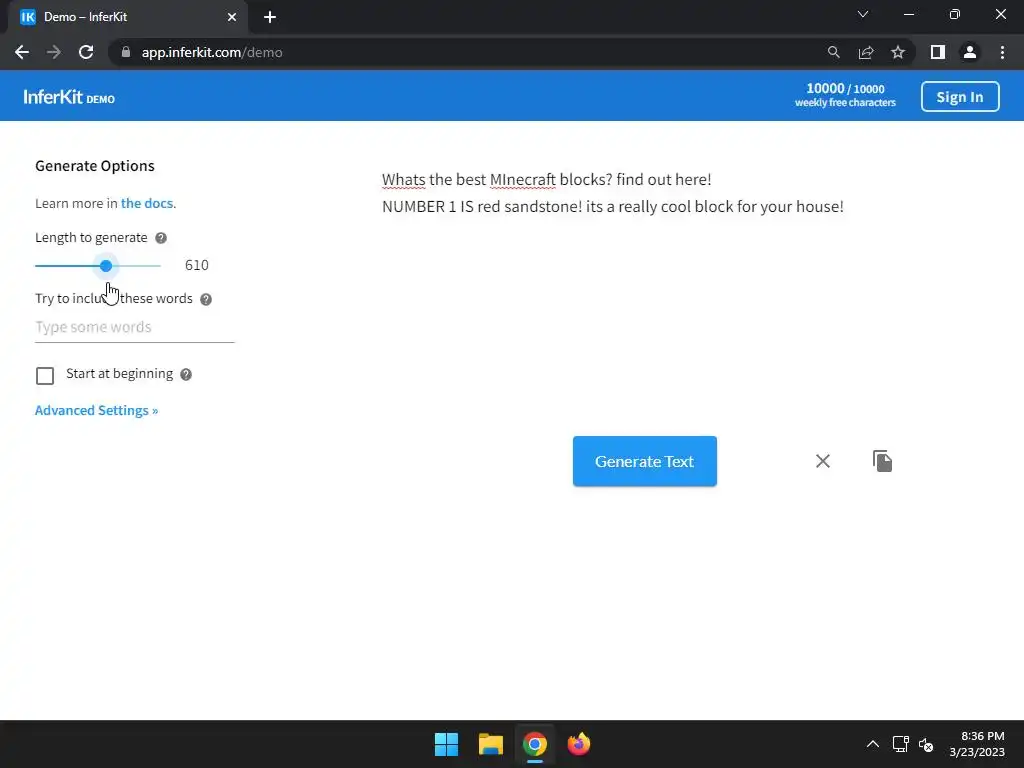Open network status tray icon

click(x=901, y=744)
